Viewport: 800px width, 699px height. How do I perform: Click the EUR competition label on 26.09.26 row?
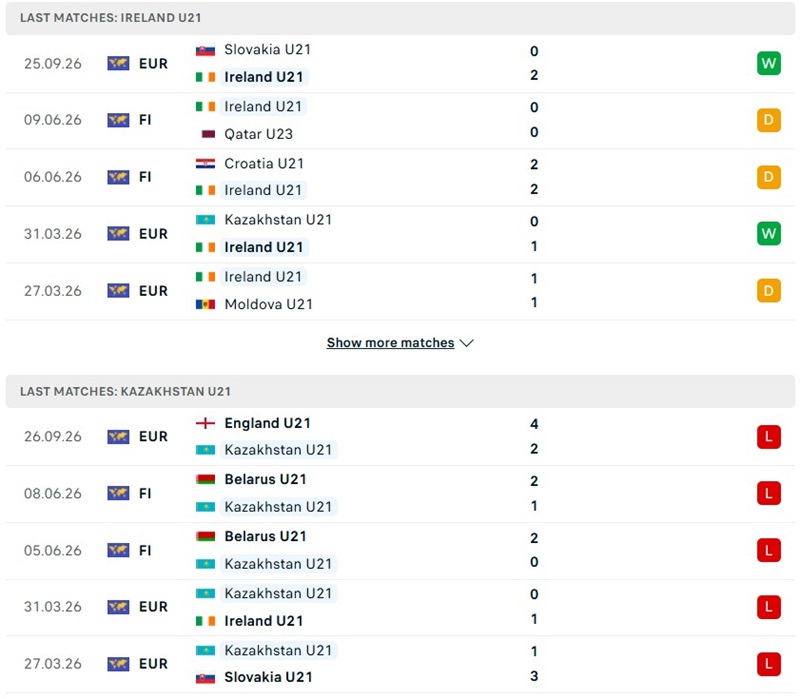pyautogui.click(x=153, y=437)
